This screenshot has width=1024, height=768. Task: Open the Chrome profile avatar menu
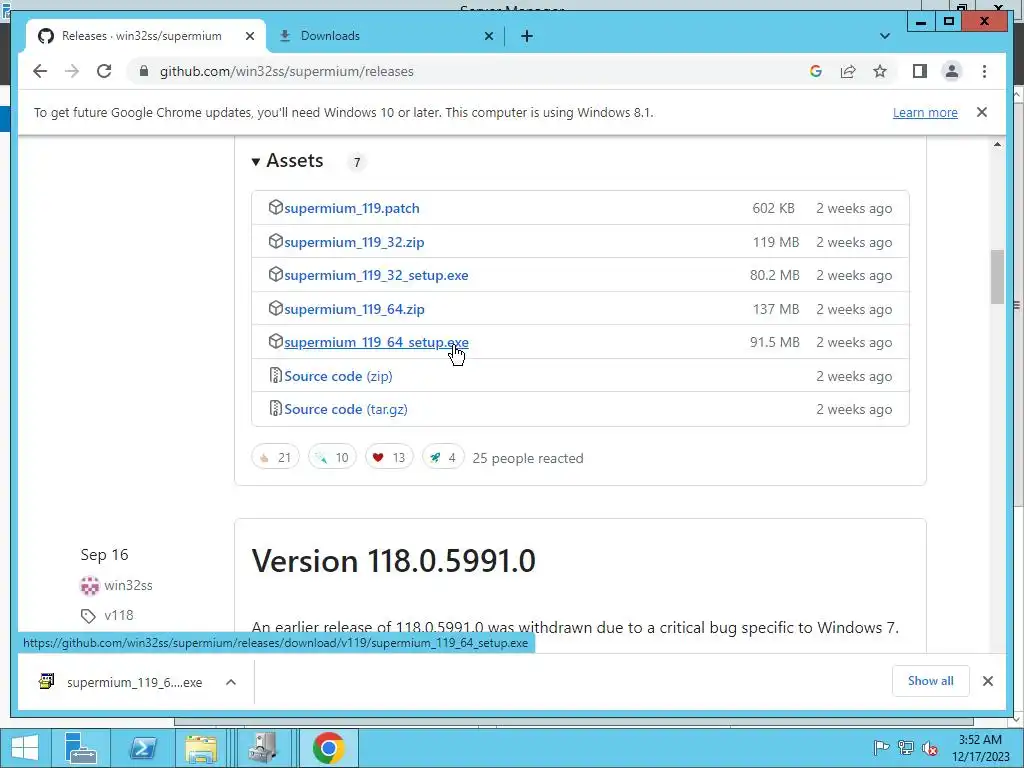click(x=952, y=71)
